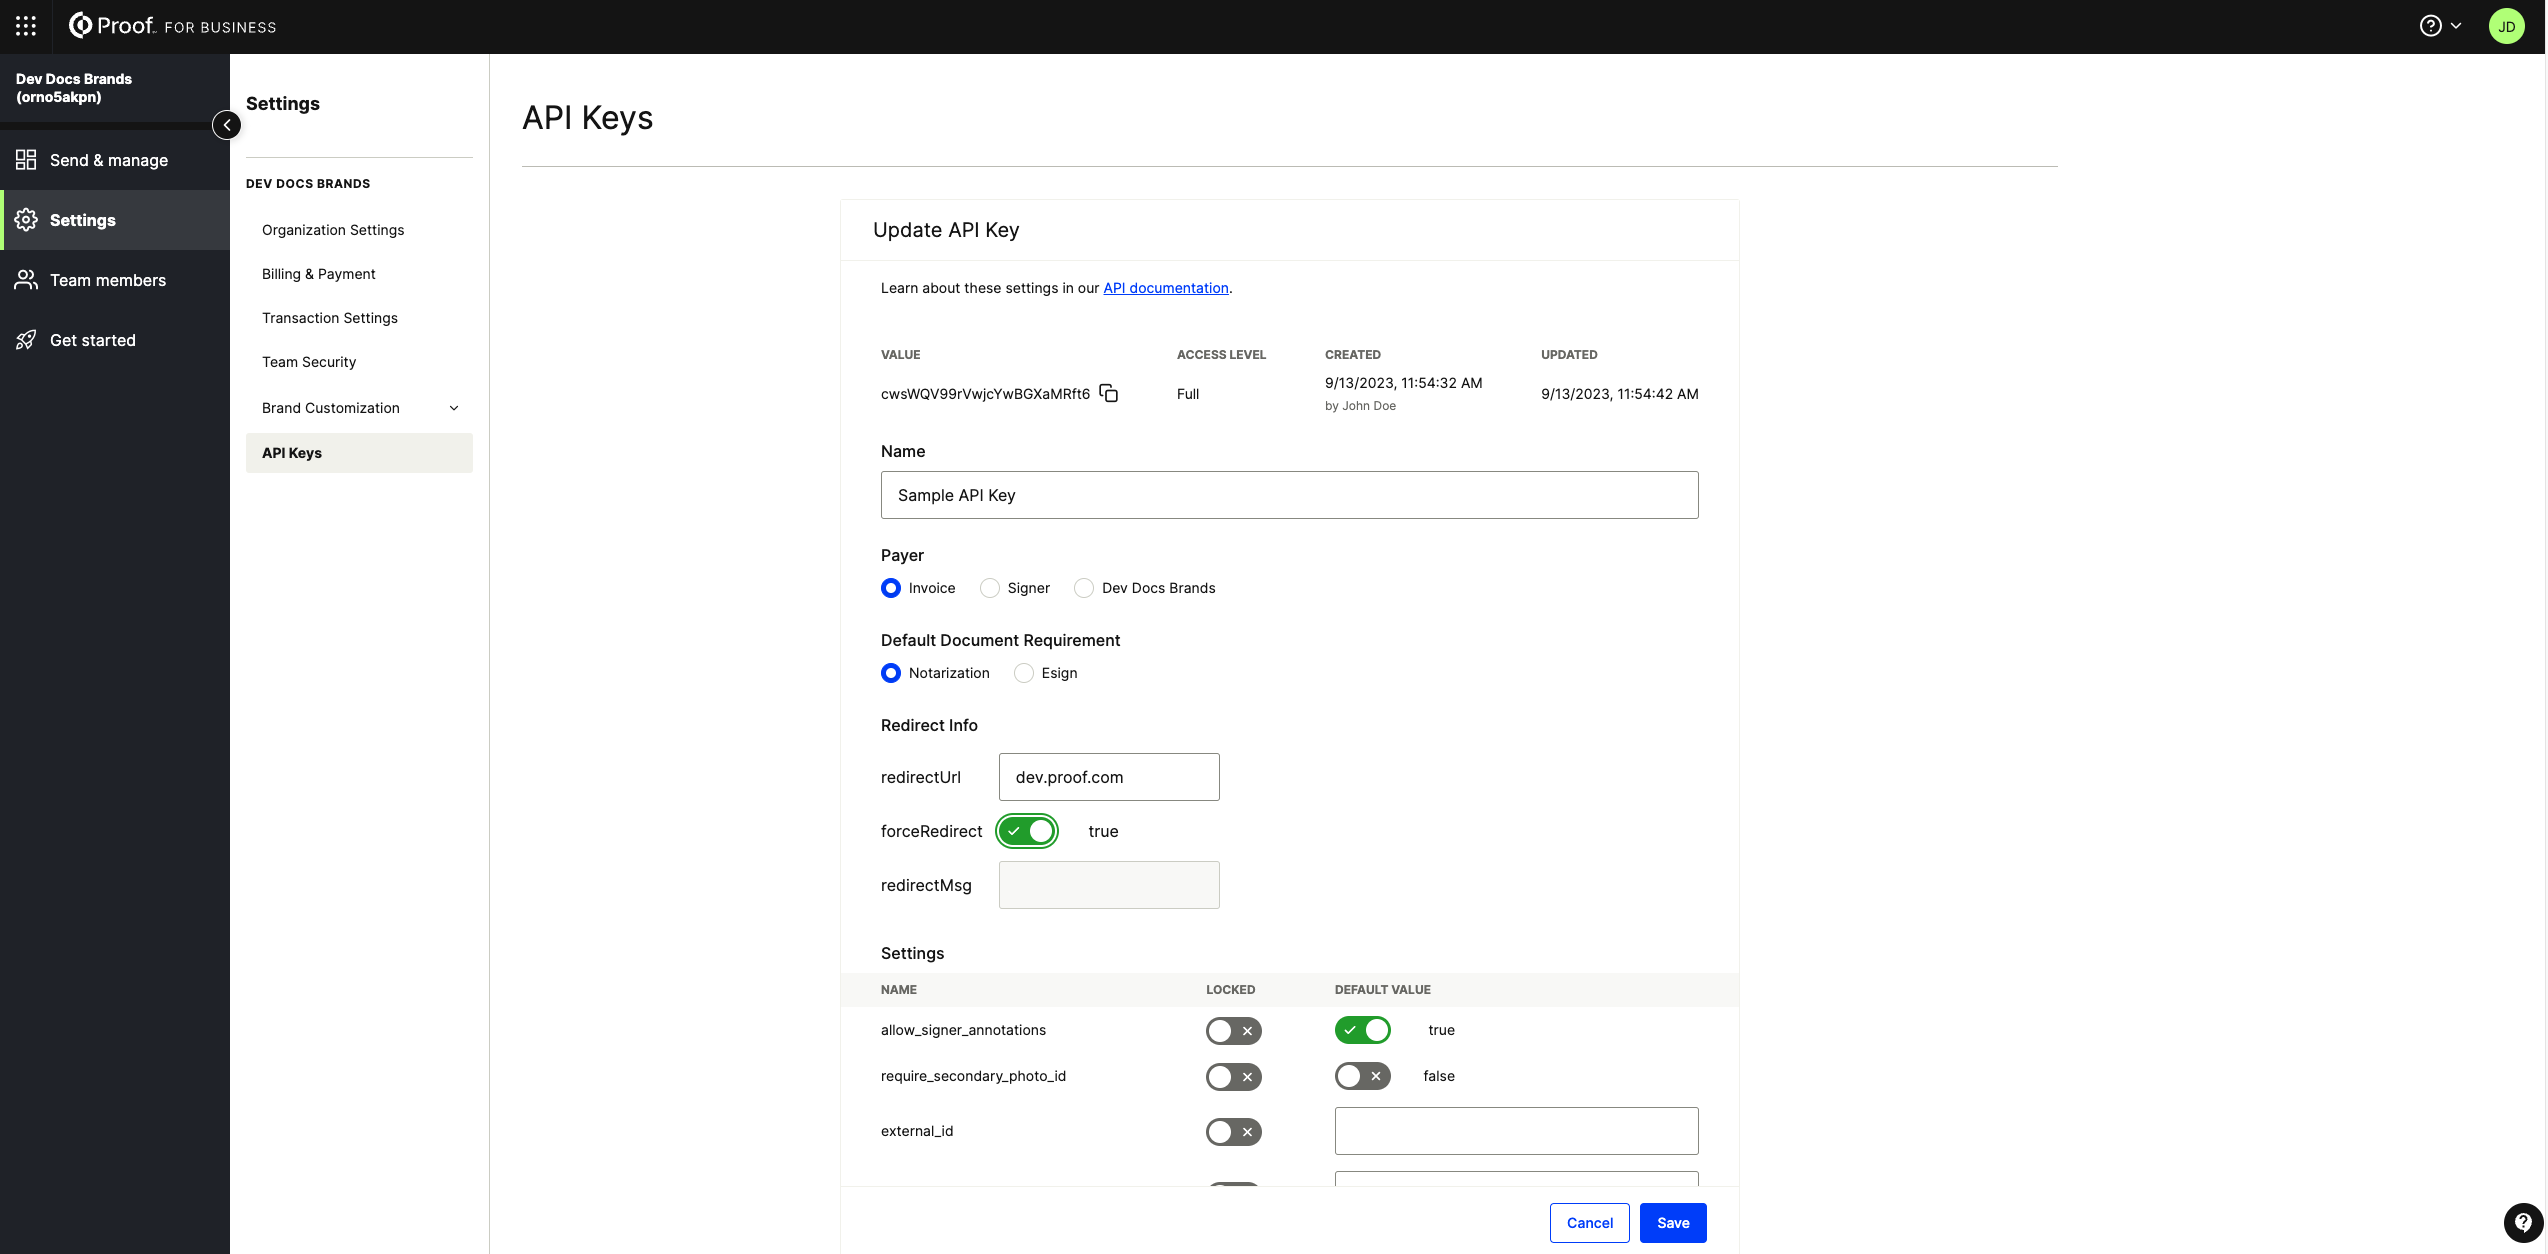Select Signer as payer

coord(989,588)
